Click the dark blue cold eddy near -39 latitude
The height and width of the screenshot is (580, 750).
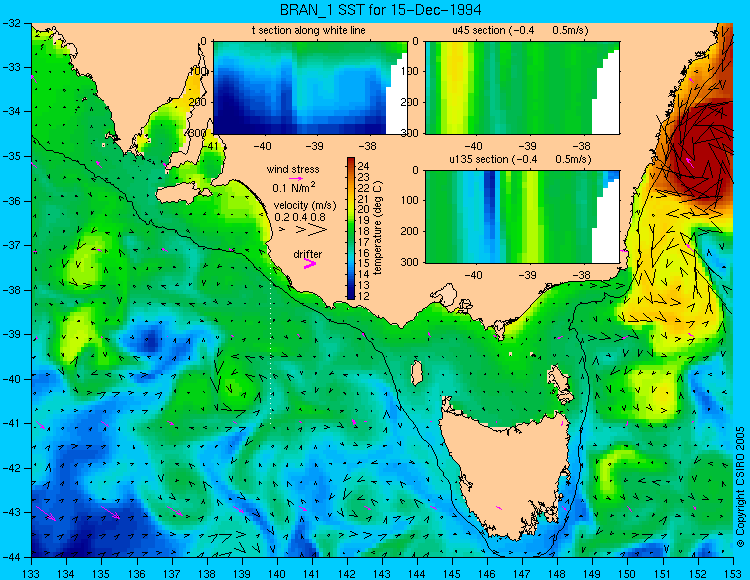[150, 341]
